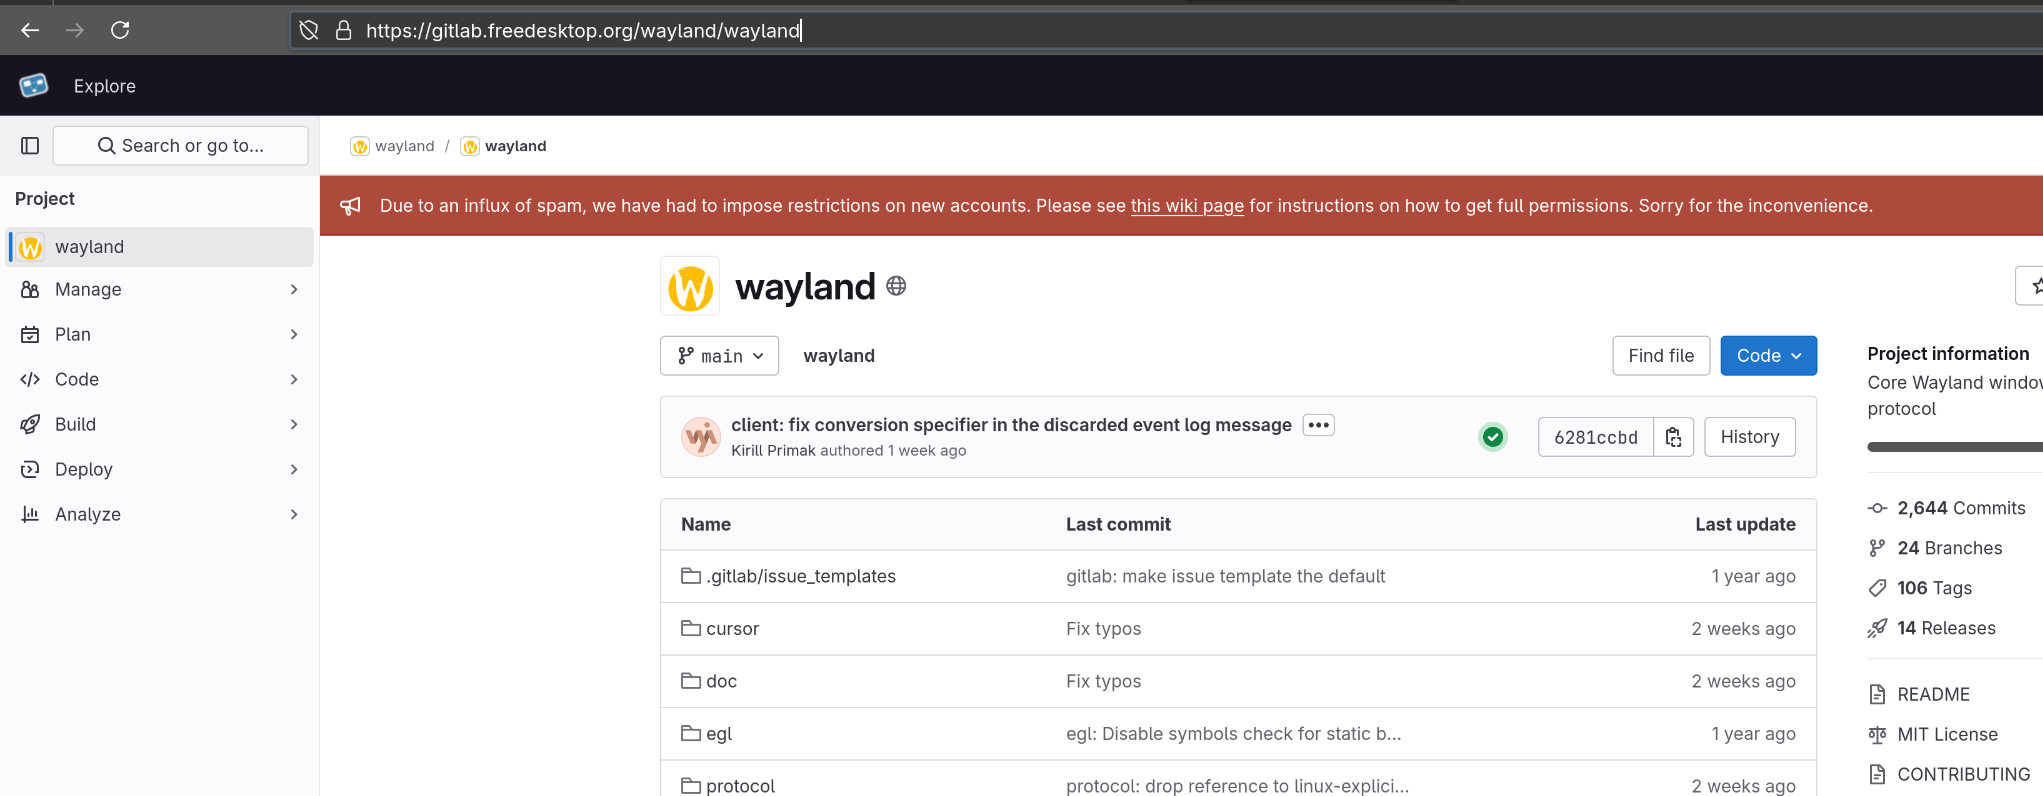This screenshot has width=2043, height=796.
Task: Open the wayland group breadcrumb
Action: point(393,146)
